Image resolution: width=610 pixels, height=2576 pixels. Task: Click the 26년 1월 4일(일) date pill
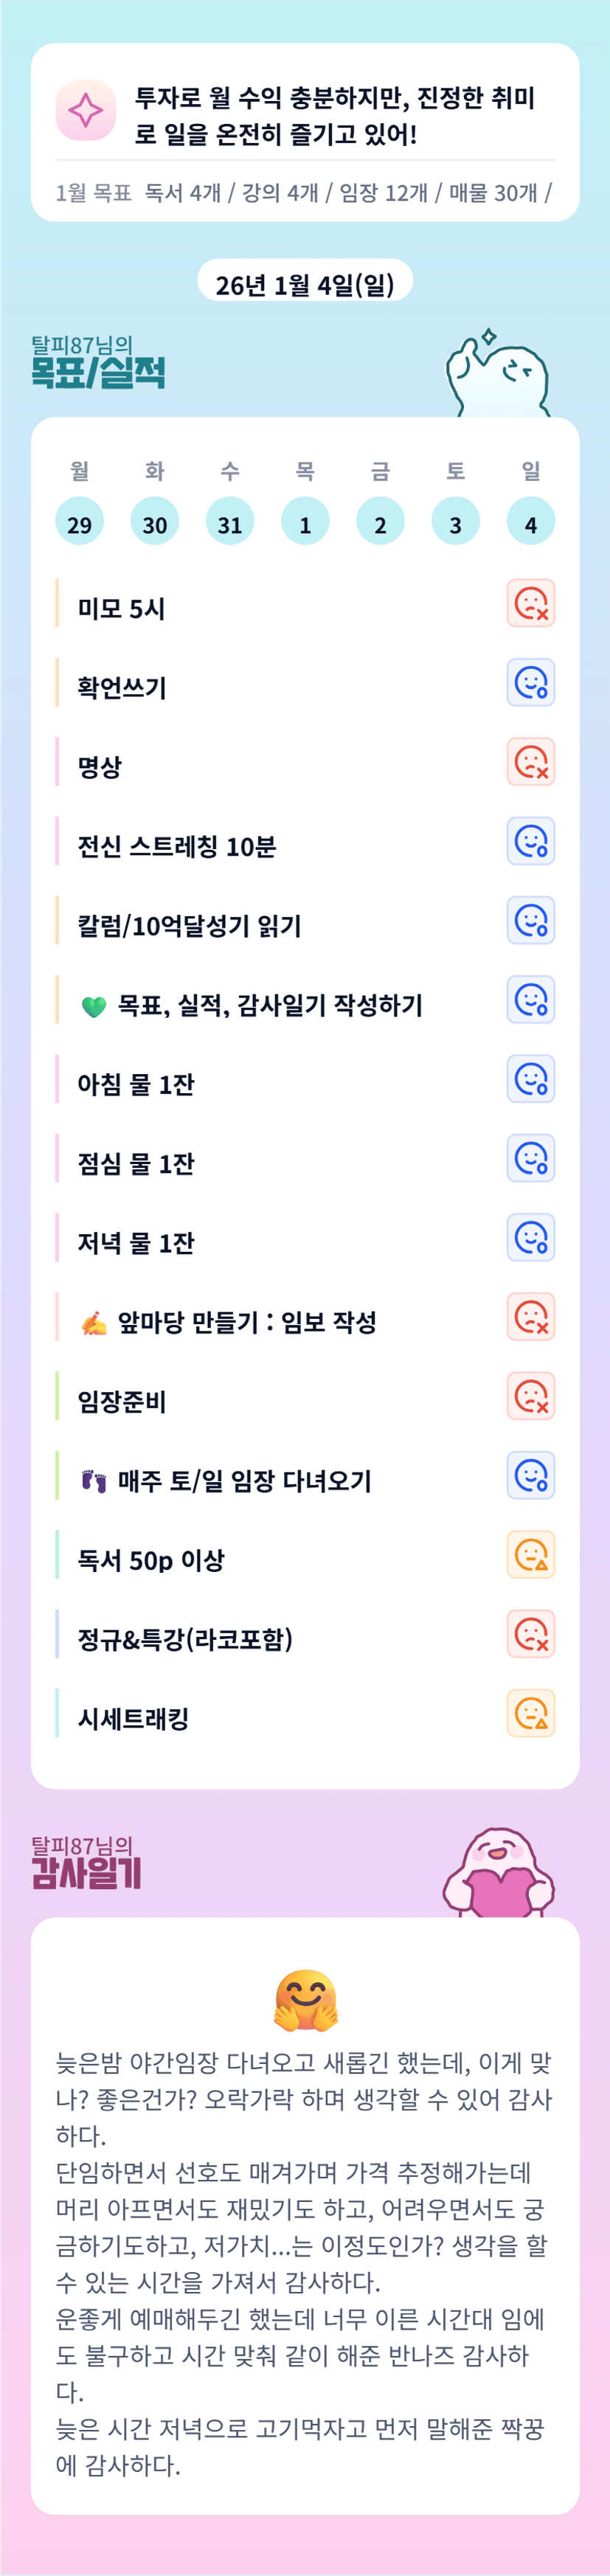coord(305,285)
